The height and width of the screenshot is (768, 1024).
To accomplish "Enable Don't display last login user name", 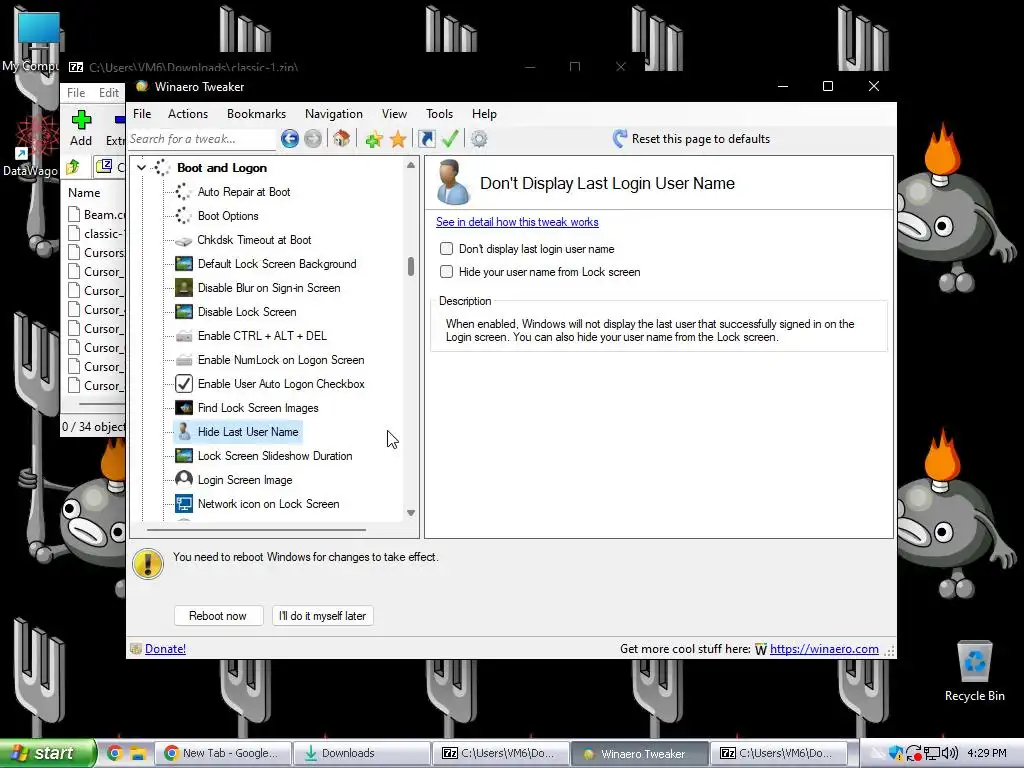I will [x=447, y=249].
